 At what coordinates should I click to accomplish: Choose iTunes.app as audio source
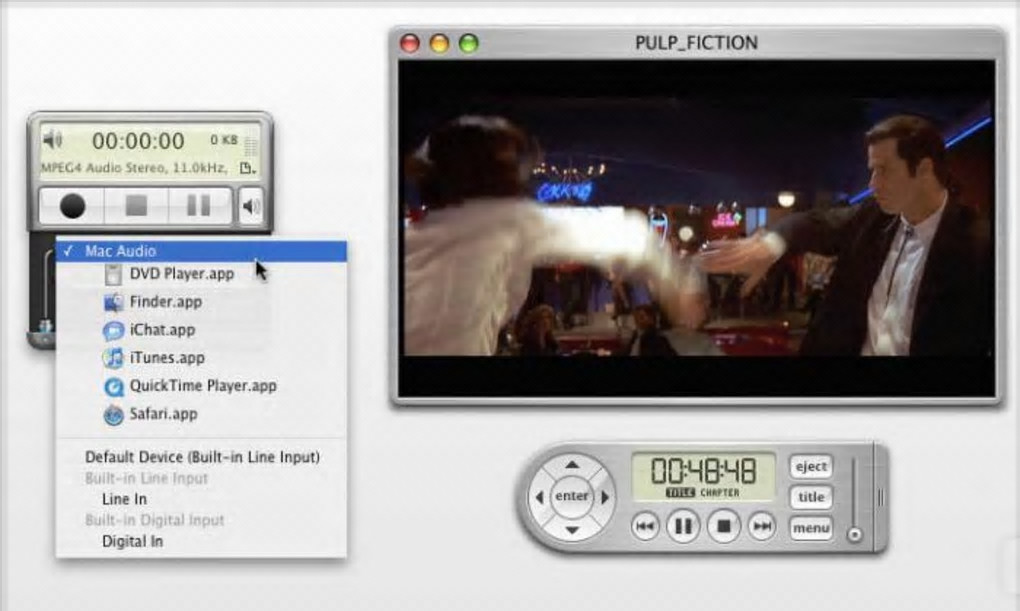coord(201,358)
